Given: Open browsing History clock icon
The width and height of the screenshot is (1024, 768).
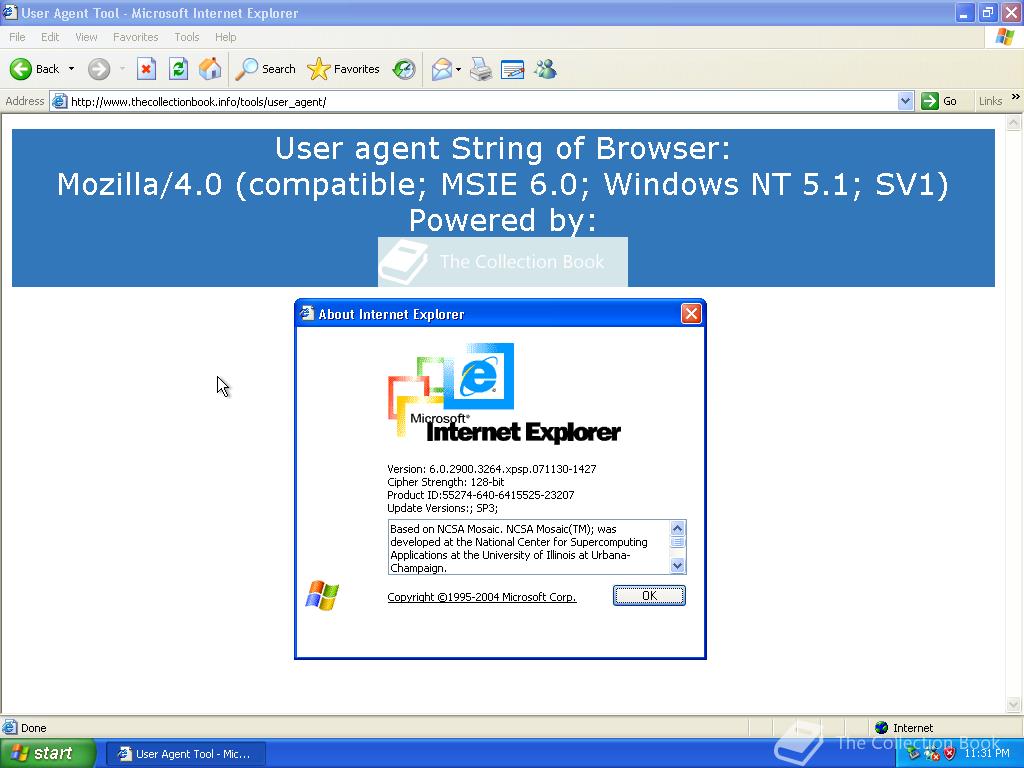Looking at the screenshot, I should (x=404, y=69).
